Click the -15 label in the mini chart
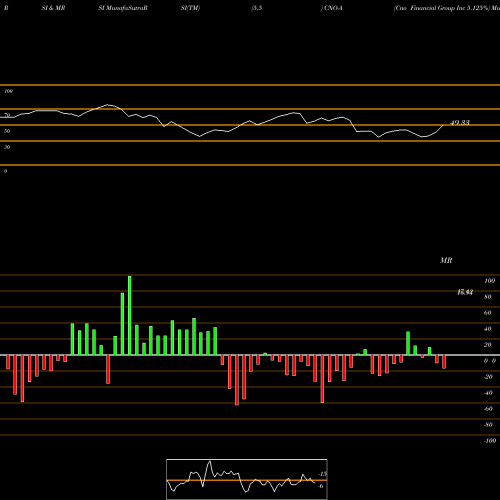This screenshot has width=500, height=500. point(322,474)
